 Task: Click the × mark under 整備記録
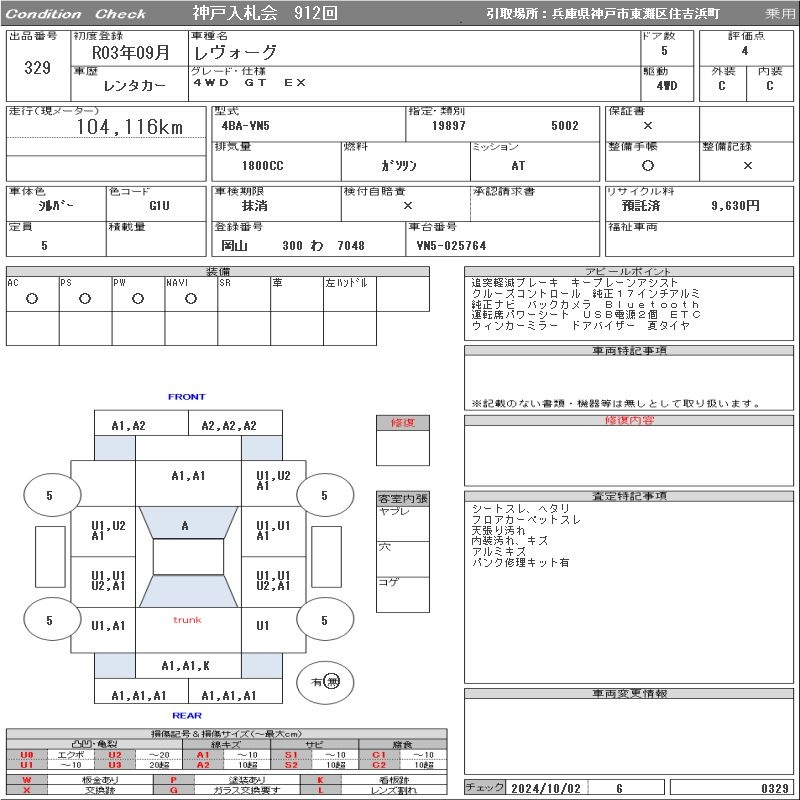pyautogui.click(x=747, y=165)
